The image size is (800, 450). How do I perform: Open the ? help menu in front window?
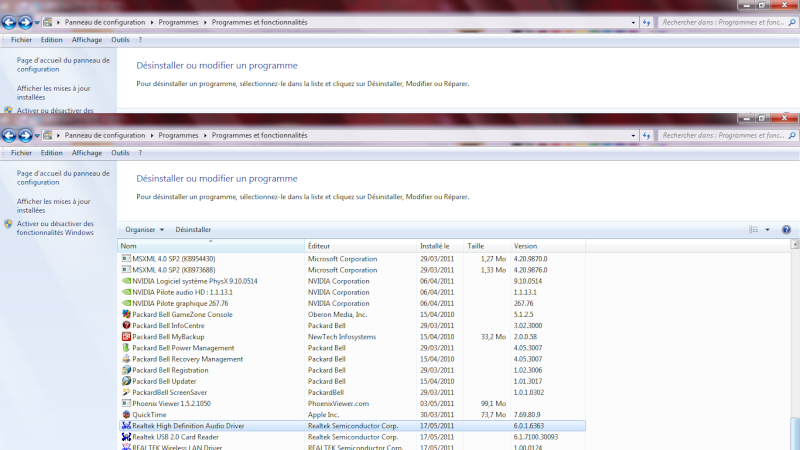[x=140, y=153]
